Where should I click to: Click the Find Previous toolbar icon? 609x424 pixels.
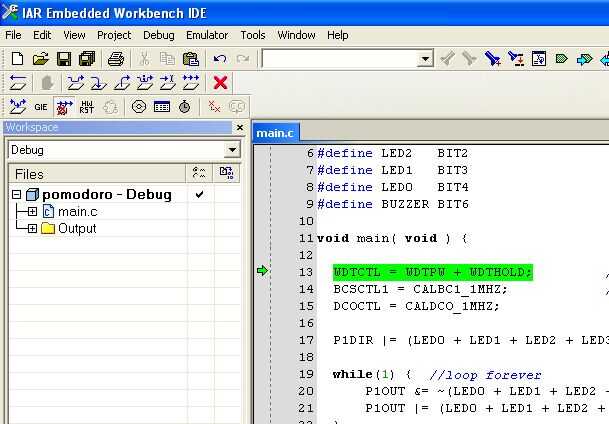(447, 59)
